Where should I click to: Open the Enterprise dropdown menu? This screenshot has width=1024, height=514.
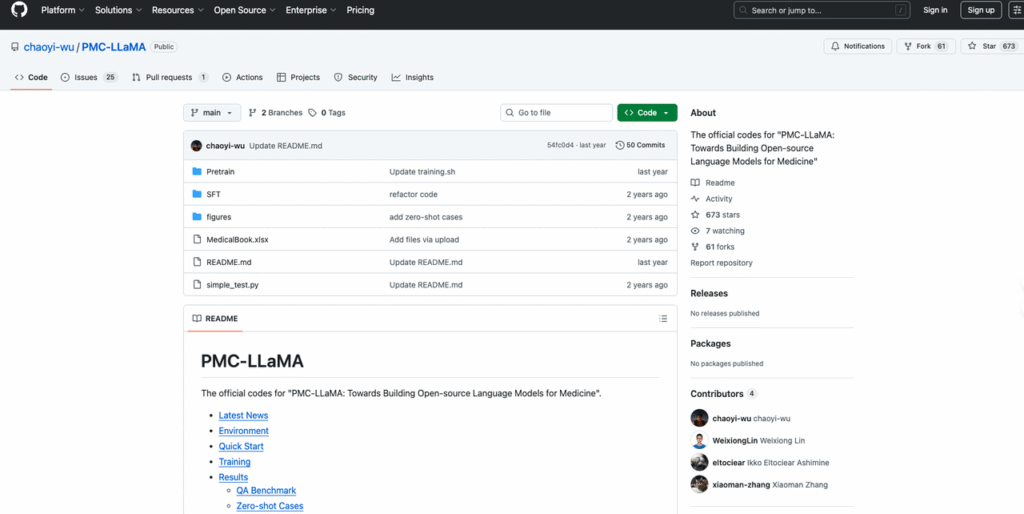coord(311,10)
